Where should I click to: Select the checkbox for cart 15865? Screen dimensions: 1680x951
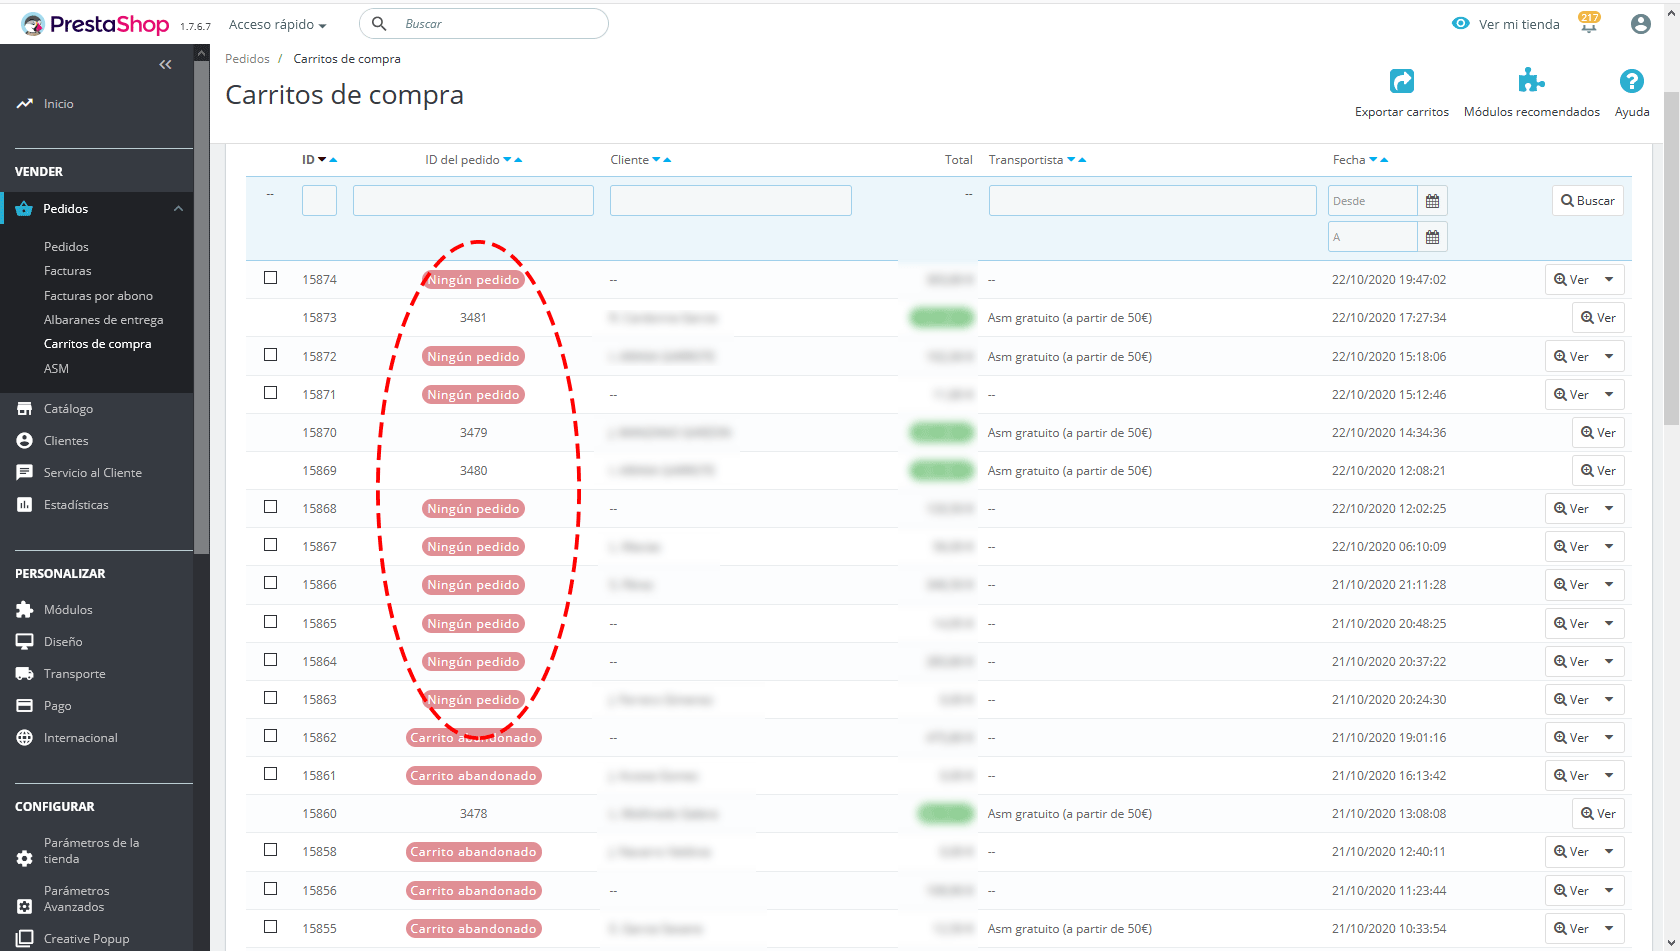[270, 622]
